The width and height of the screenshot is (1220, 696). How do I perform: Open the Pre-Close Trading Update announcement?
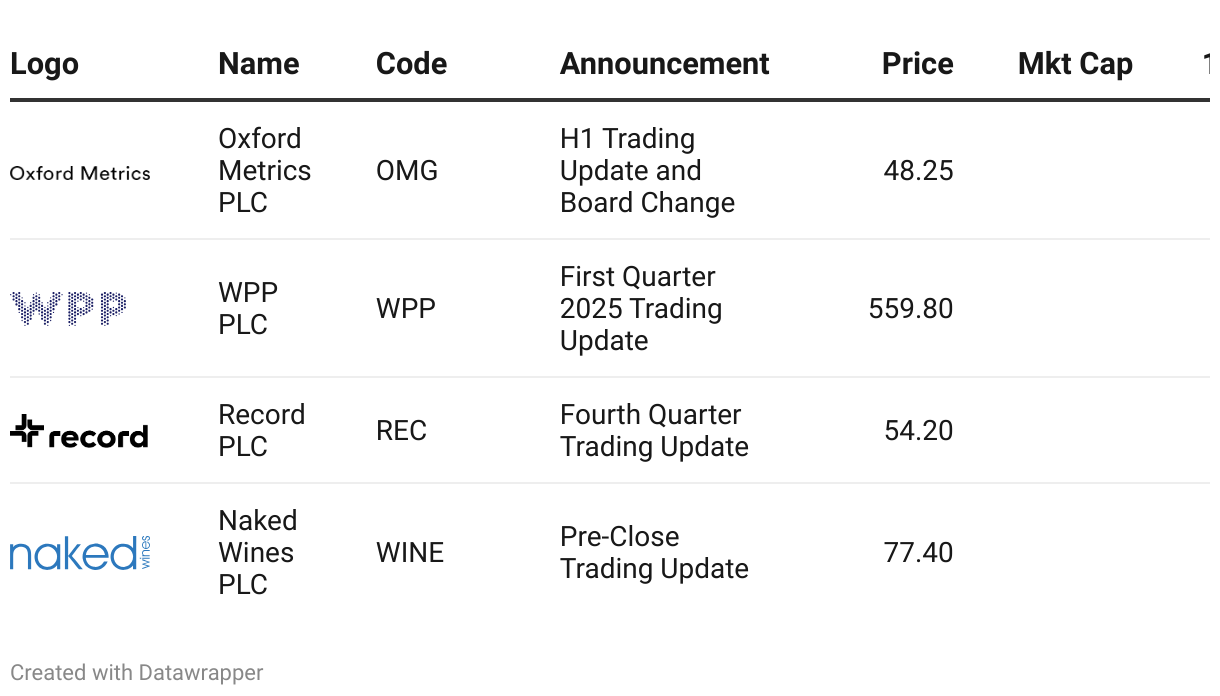coord(654,553)
